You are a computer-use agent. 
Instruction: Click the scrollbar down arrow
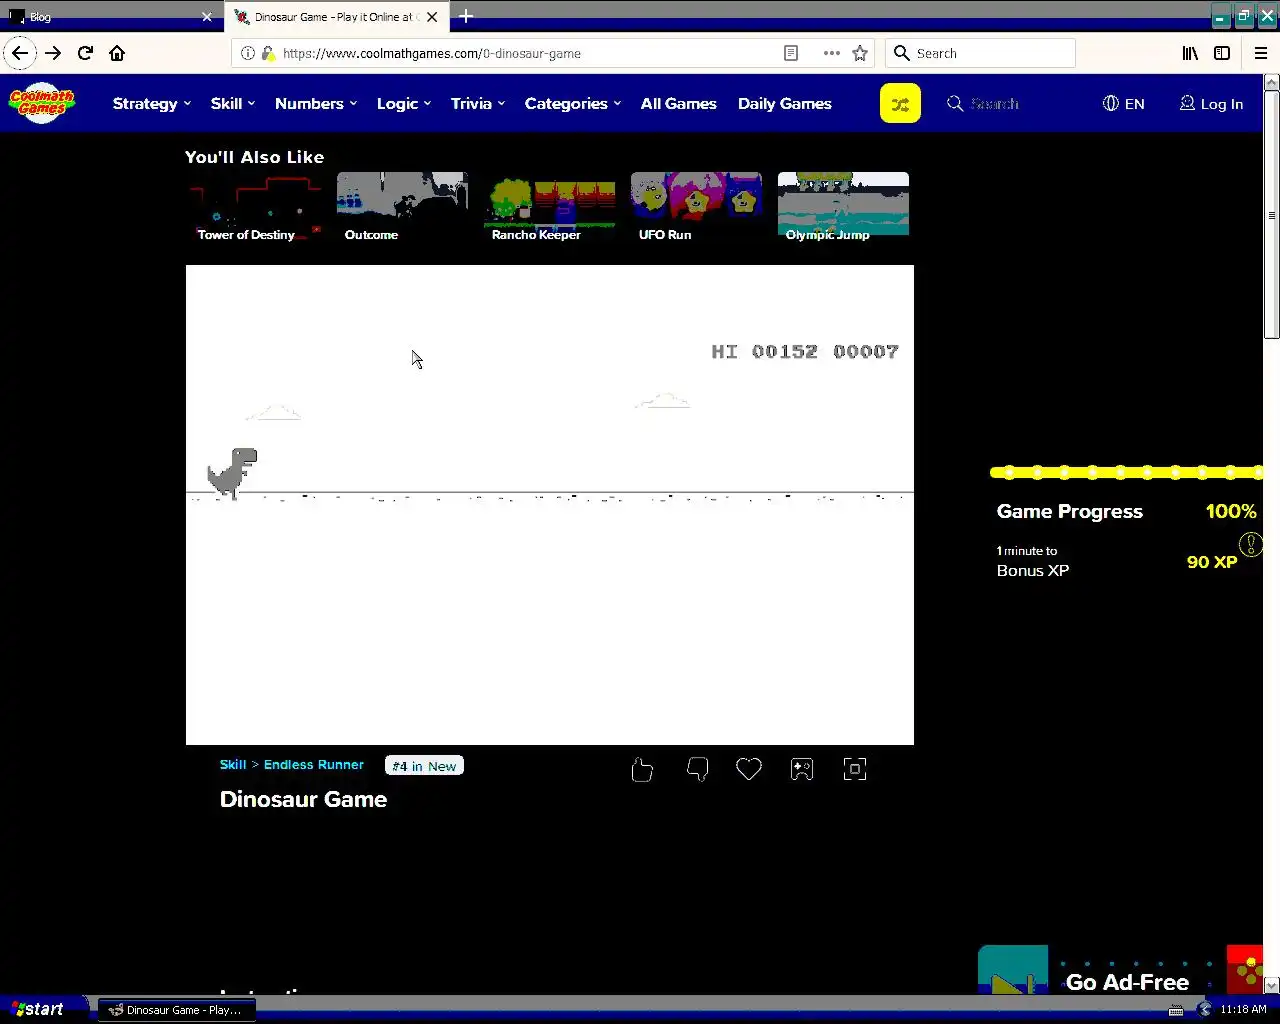click(x=1272, y=985)
